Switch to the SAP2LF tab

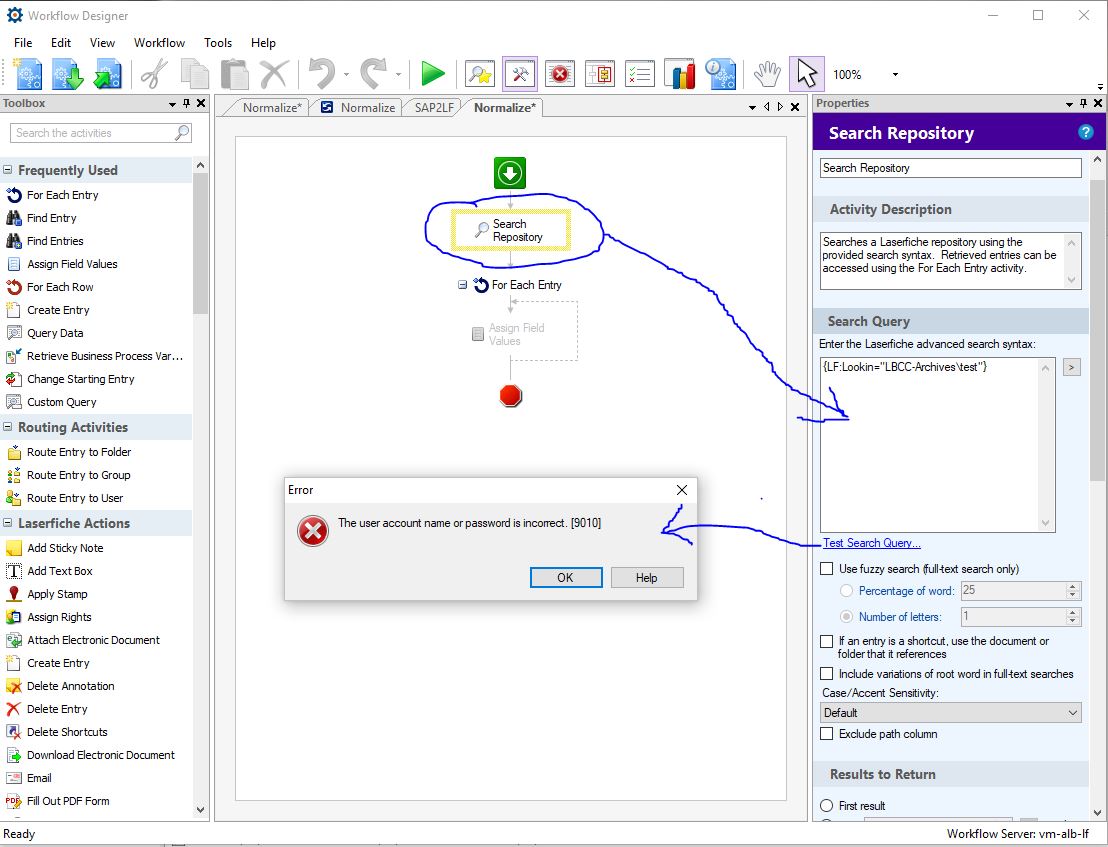click(435, 108)
